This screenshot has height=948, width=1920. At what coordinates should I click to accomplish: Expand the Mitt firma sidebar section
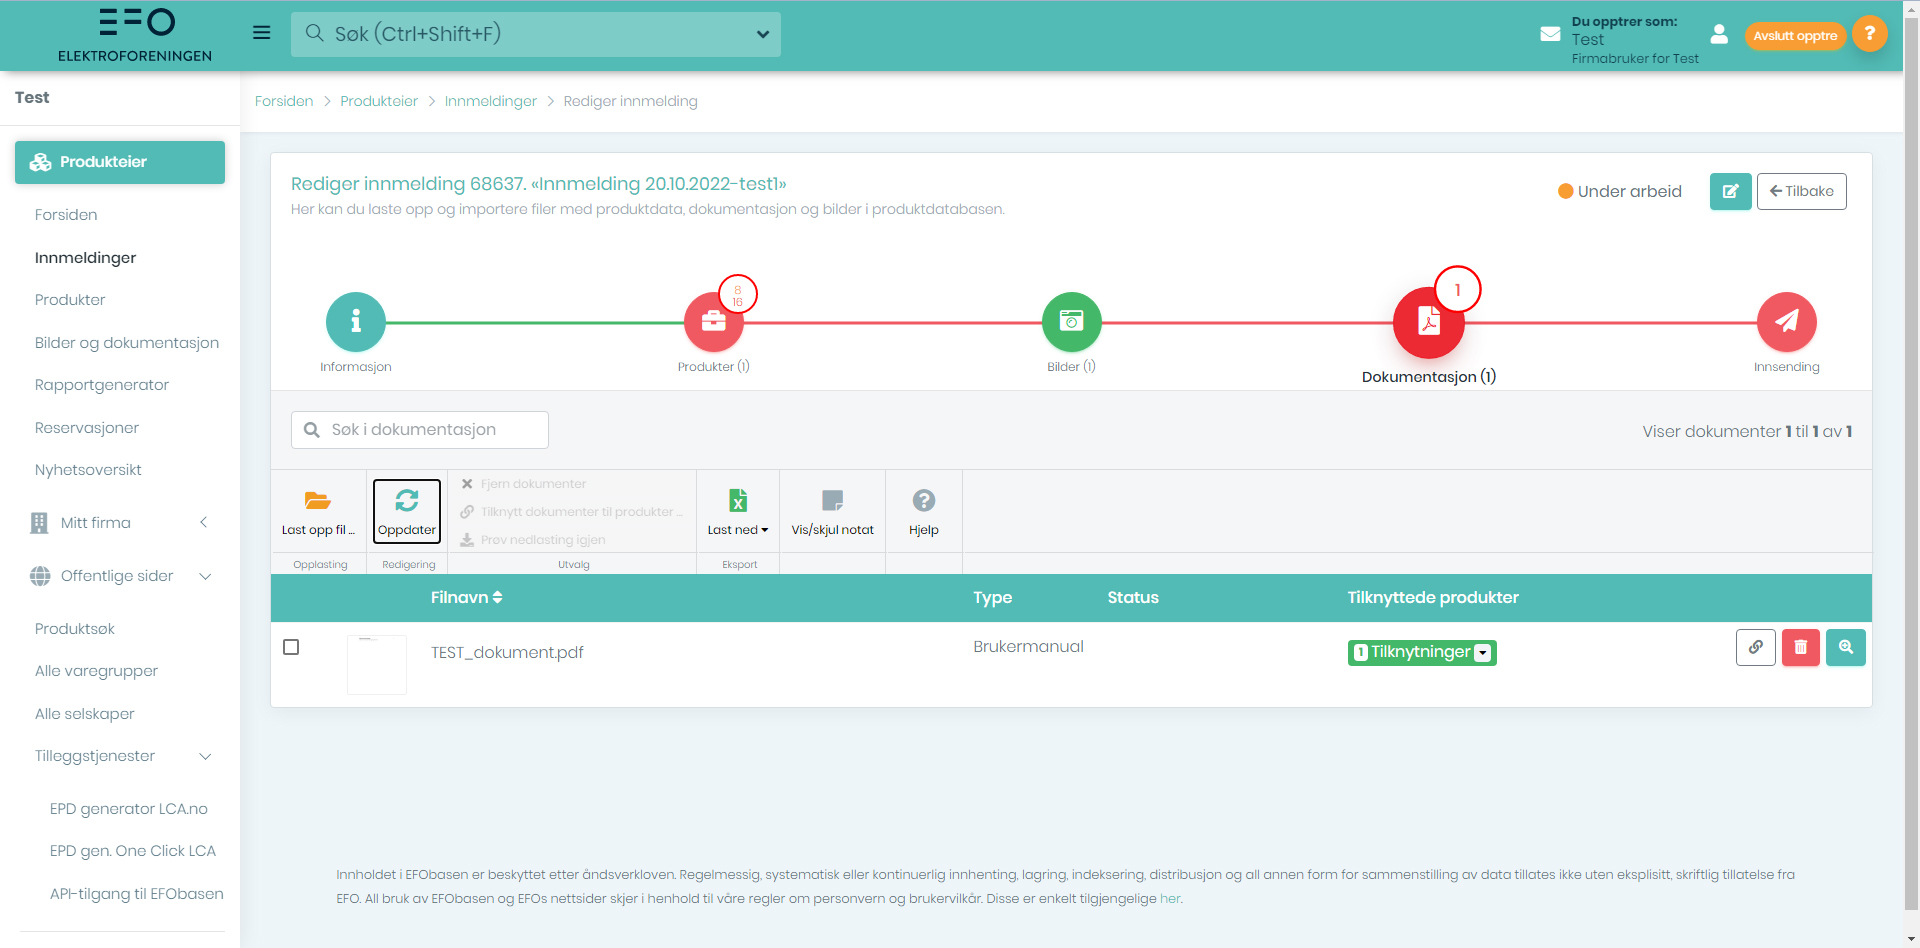click(x=120, y=523)
